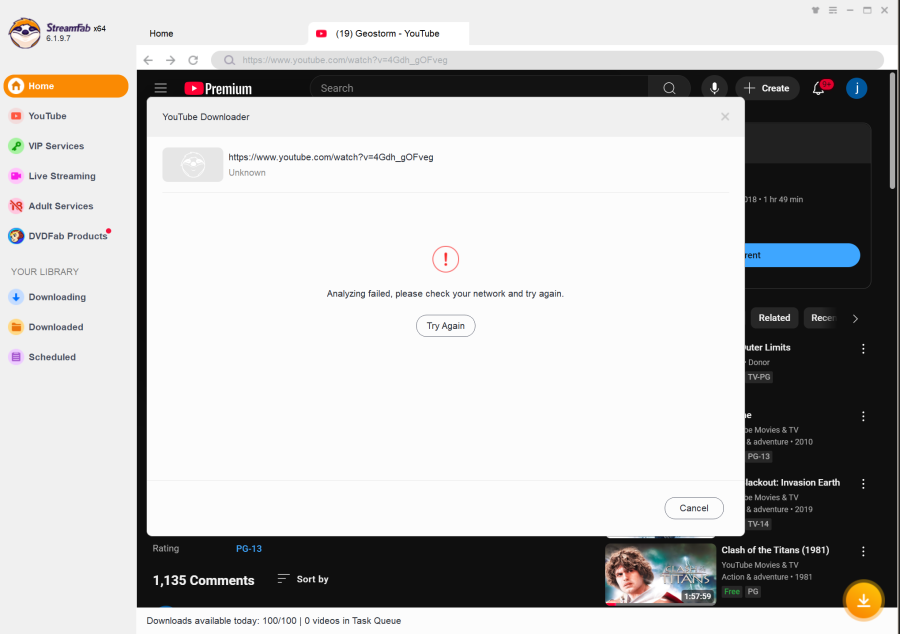Start voice search with microphone icon
This screenshot has height=634, width=900.
714,88
